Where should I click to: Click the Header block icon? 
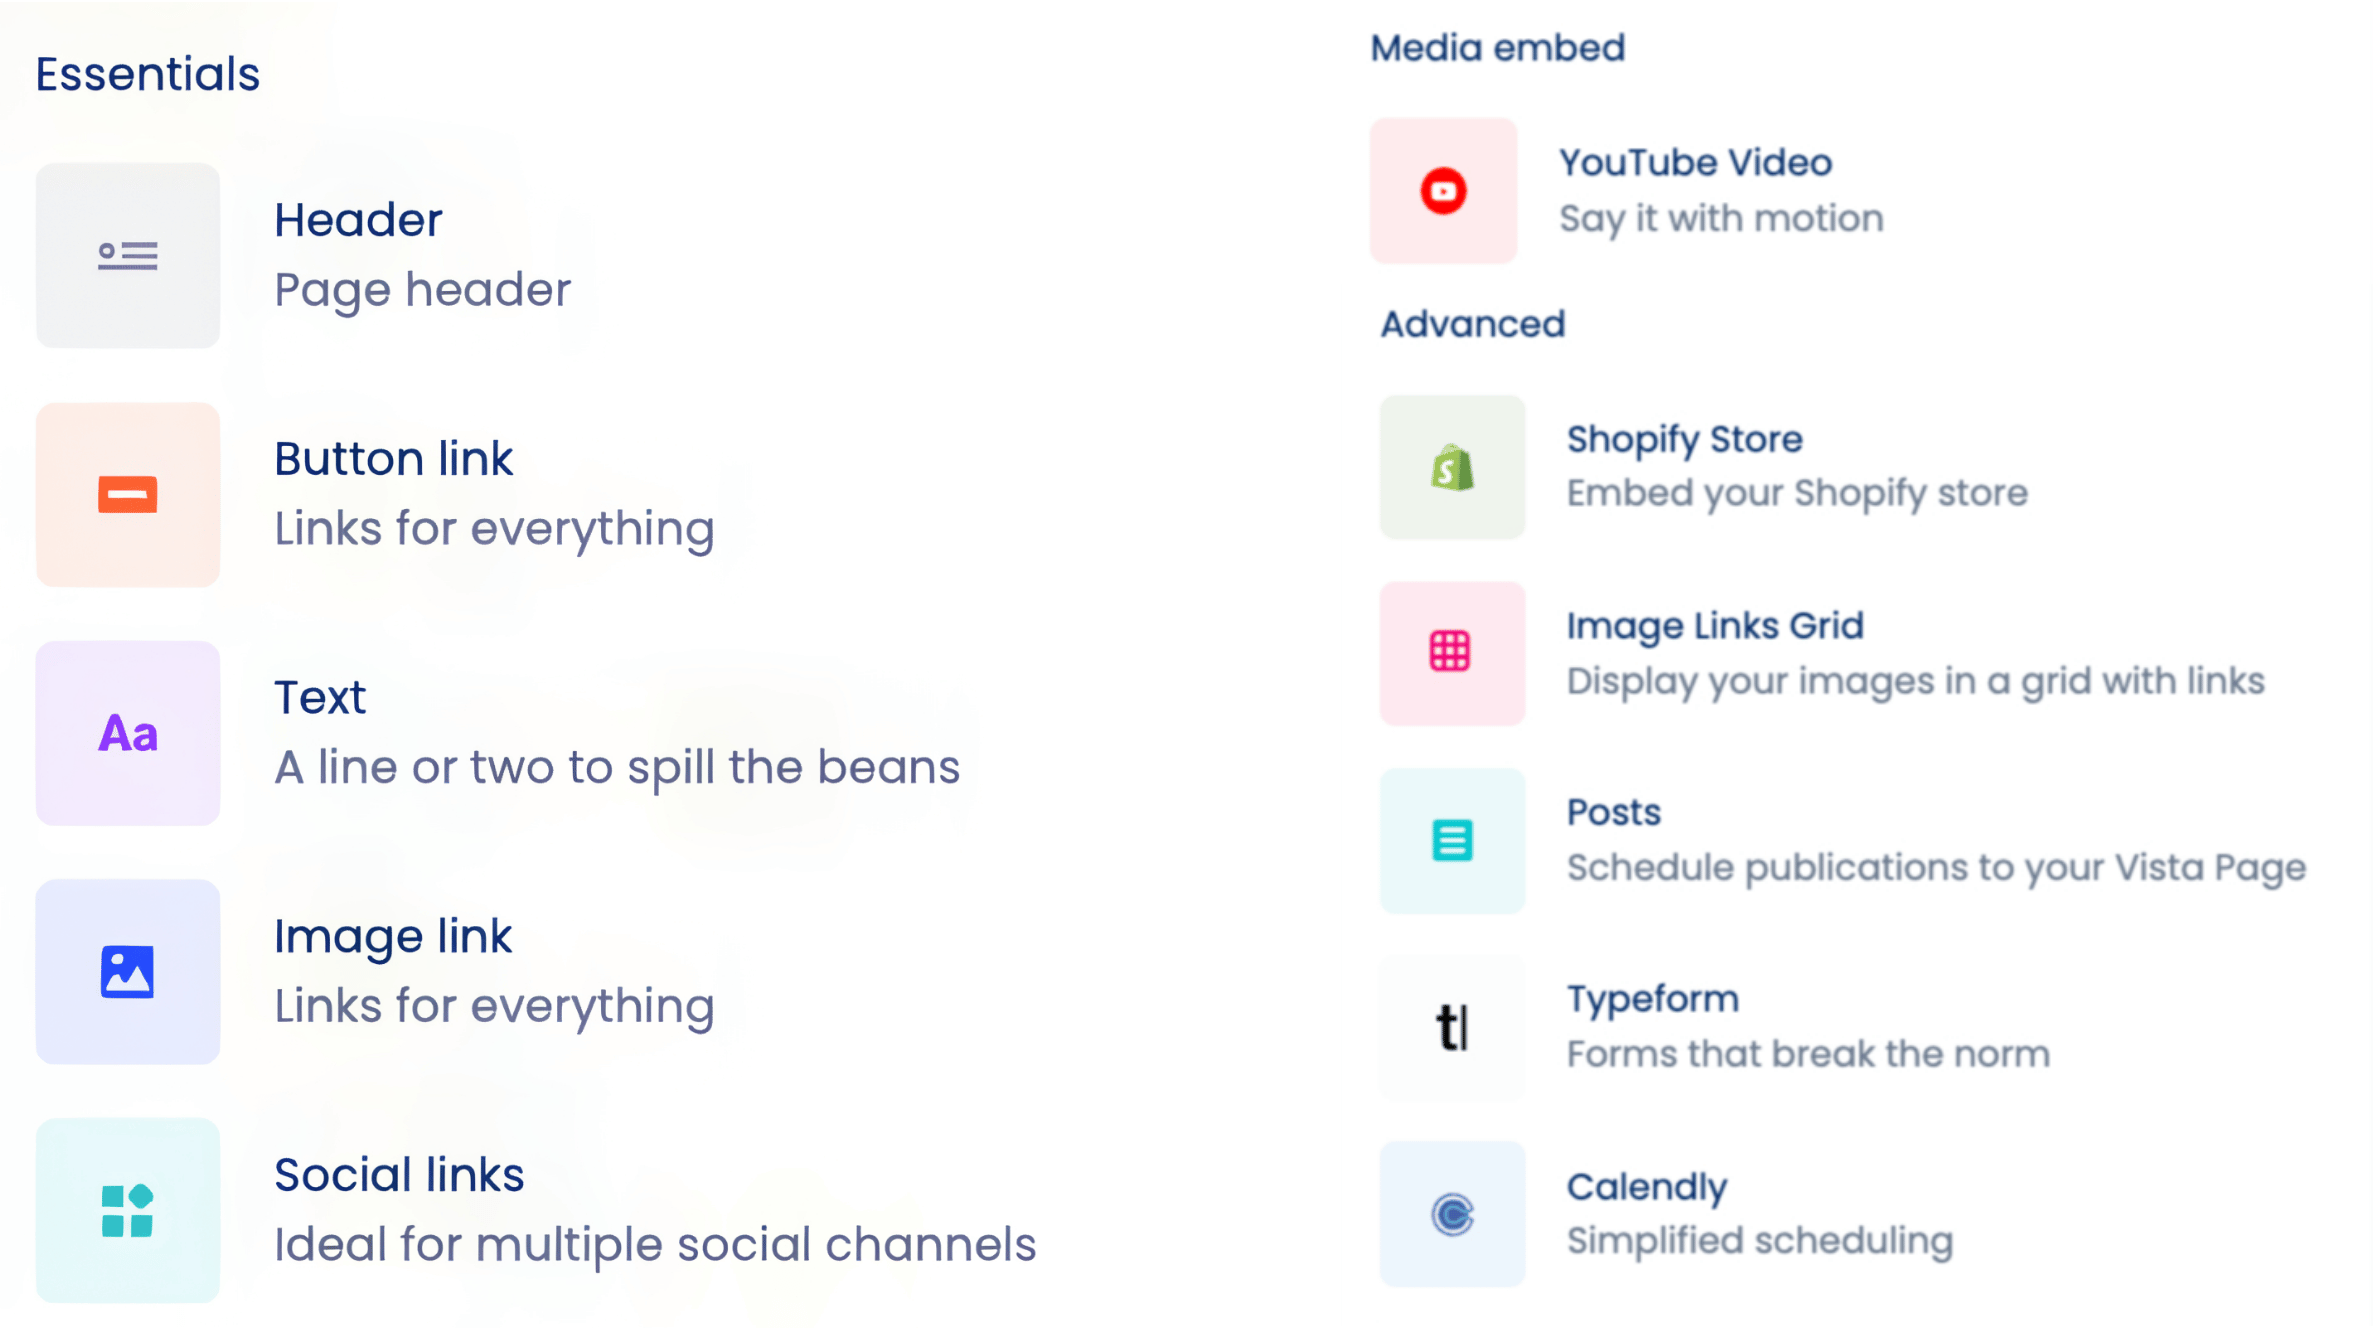[x=128, y=256]
